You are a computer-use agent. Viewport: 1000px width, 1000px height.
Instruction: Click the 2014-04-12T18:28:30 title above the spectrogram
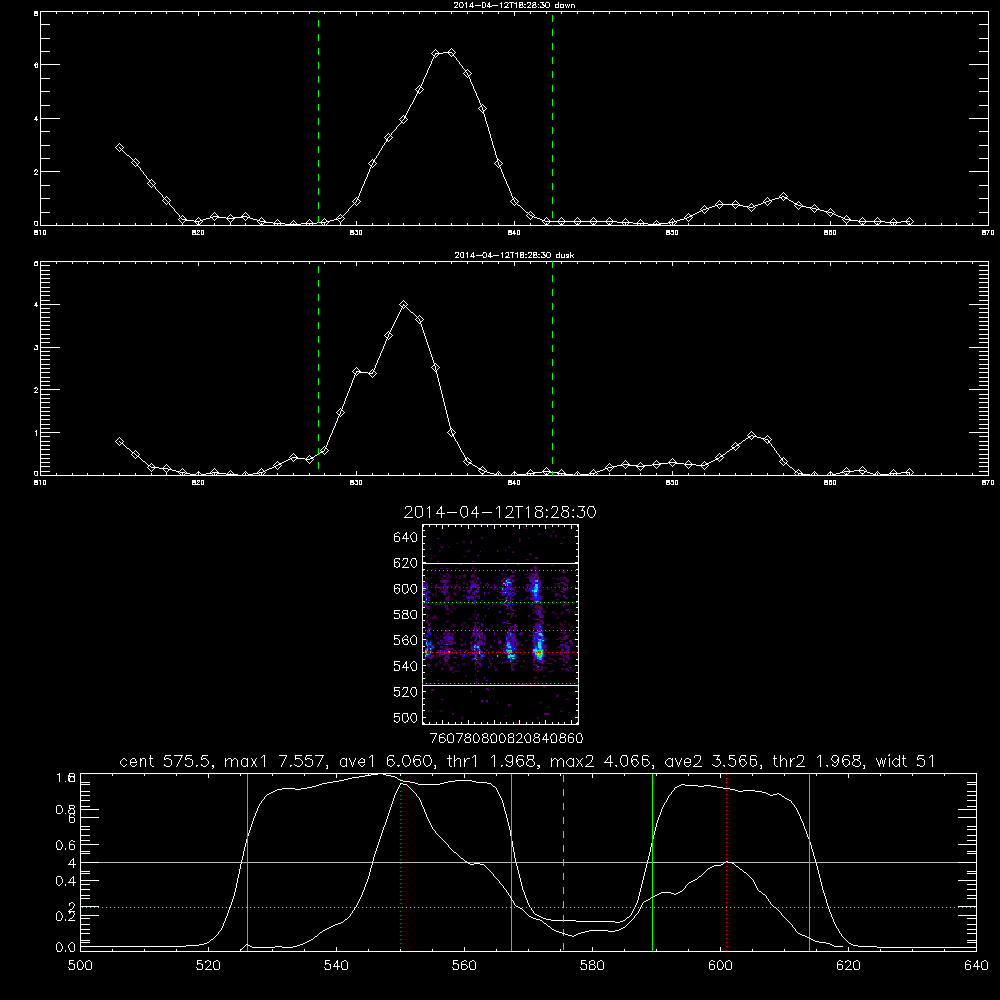(x=500, y=512)
